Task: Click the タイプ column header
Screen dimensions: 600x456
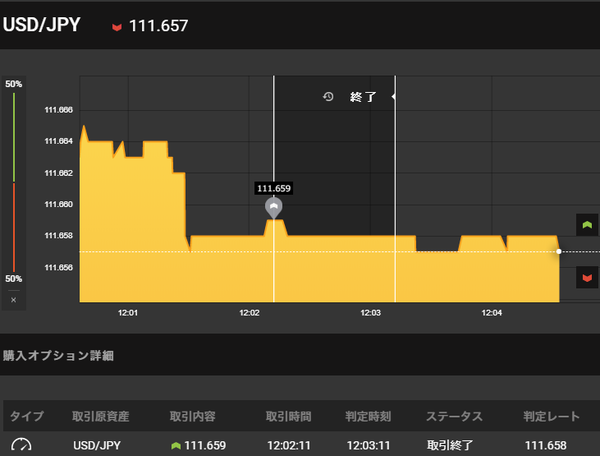Action: pyautogui.click(x=27, y=416)
